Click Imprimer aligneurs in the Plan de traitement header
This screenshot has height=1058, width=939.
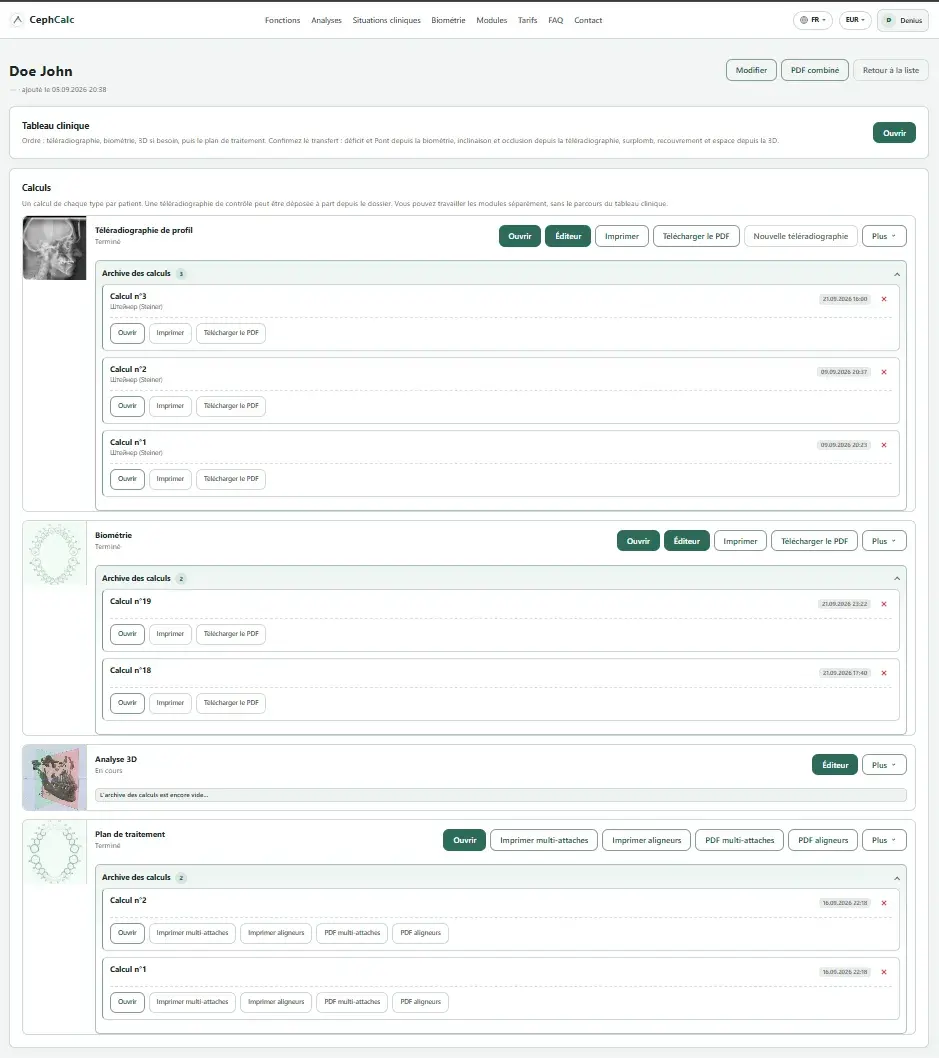[x=646, y=840]
